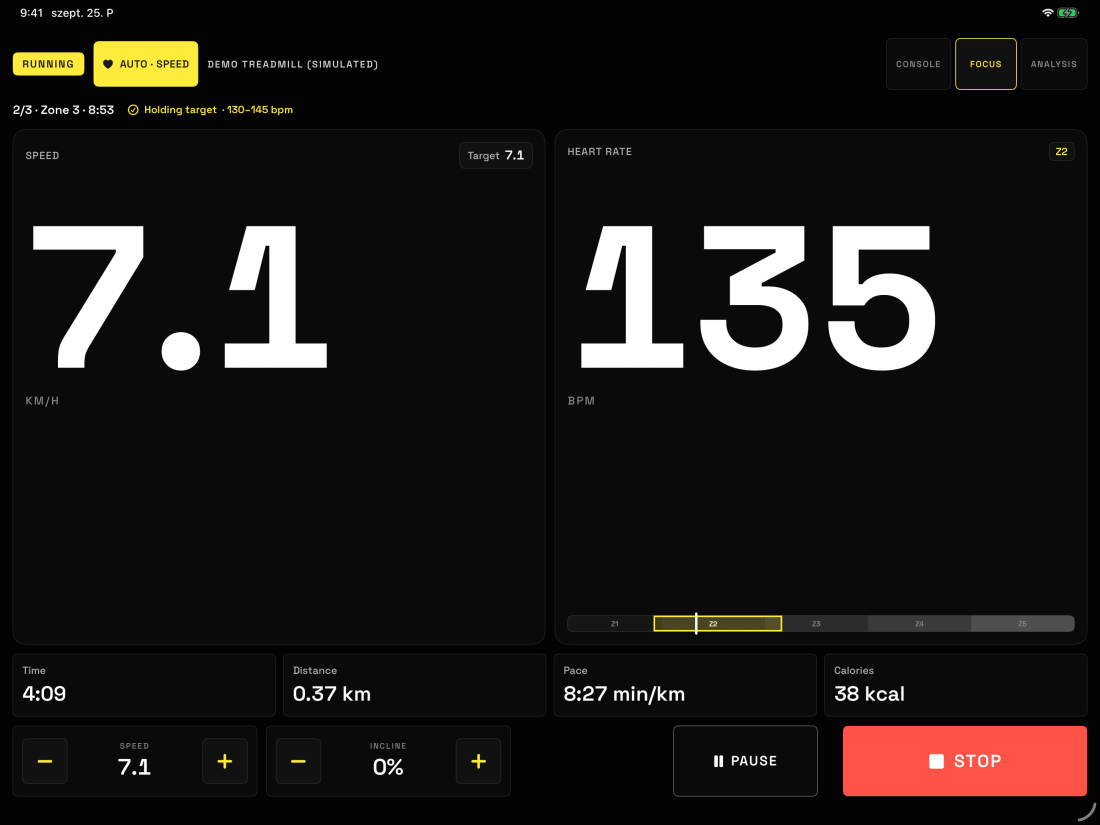Screen dimensions: 1100x825
Task: Click the Target 7.1 chip
Action: 496,156
